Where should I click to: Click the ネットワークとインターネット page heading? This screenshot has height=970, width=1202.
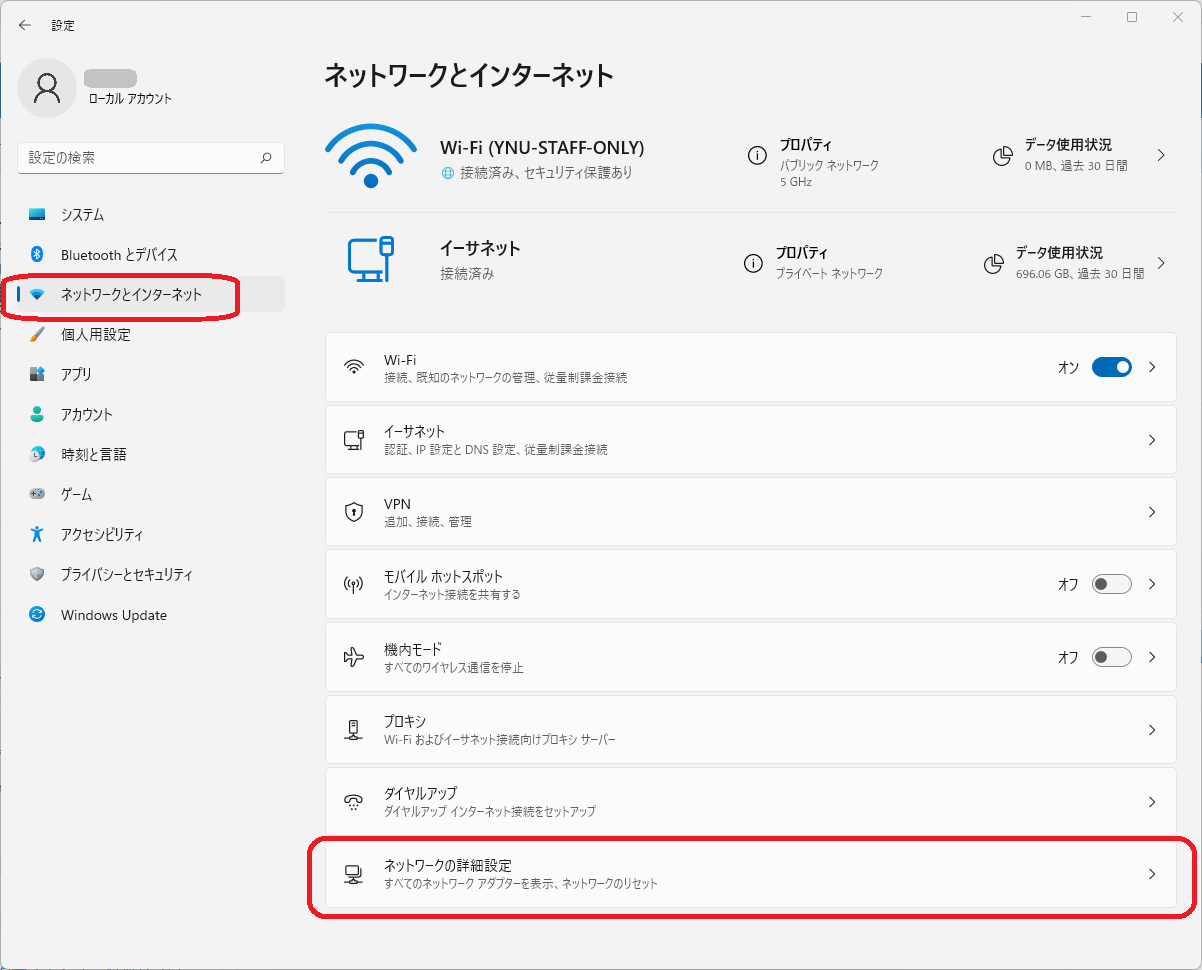[x=469, y=75]
